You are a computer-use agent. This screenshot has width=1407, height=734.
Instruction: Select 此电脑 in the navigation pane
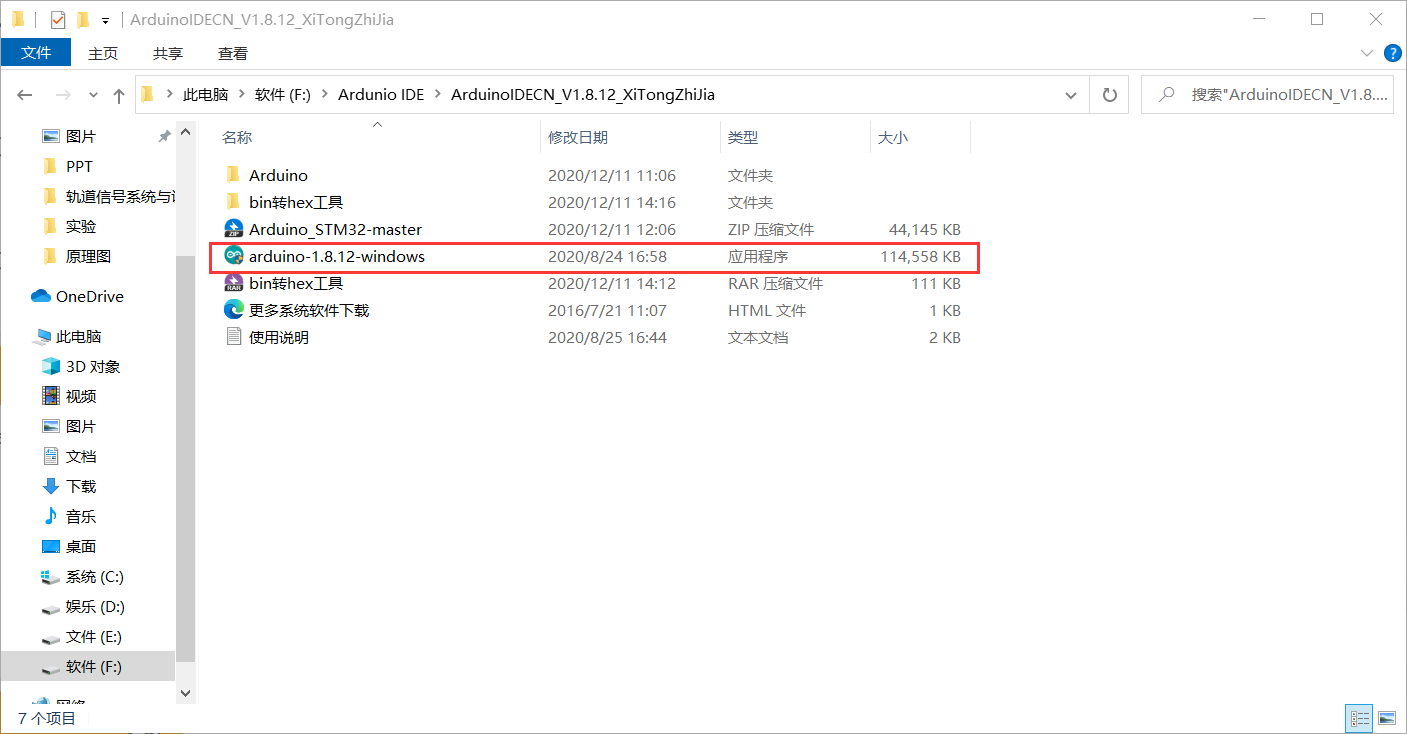(x=68, y=336)
